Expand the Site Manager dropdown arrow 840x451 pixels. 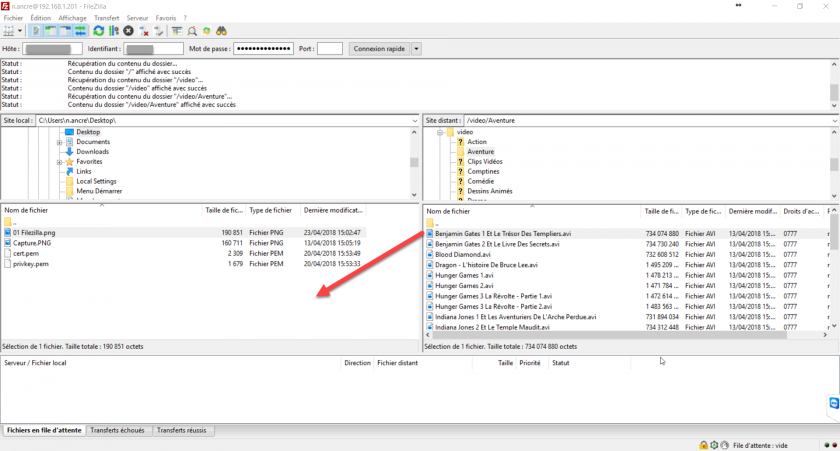pos(20,31)
